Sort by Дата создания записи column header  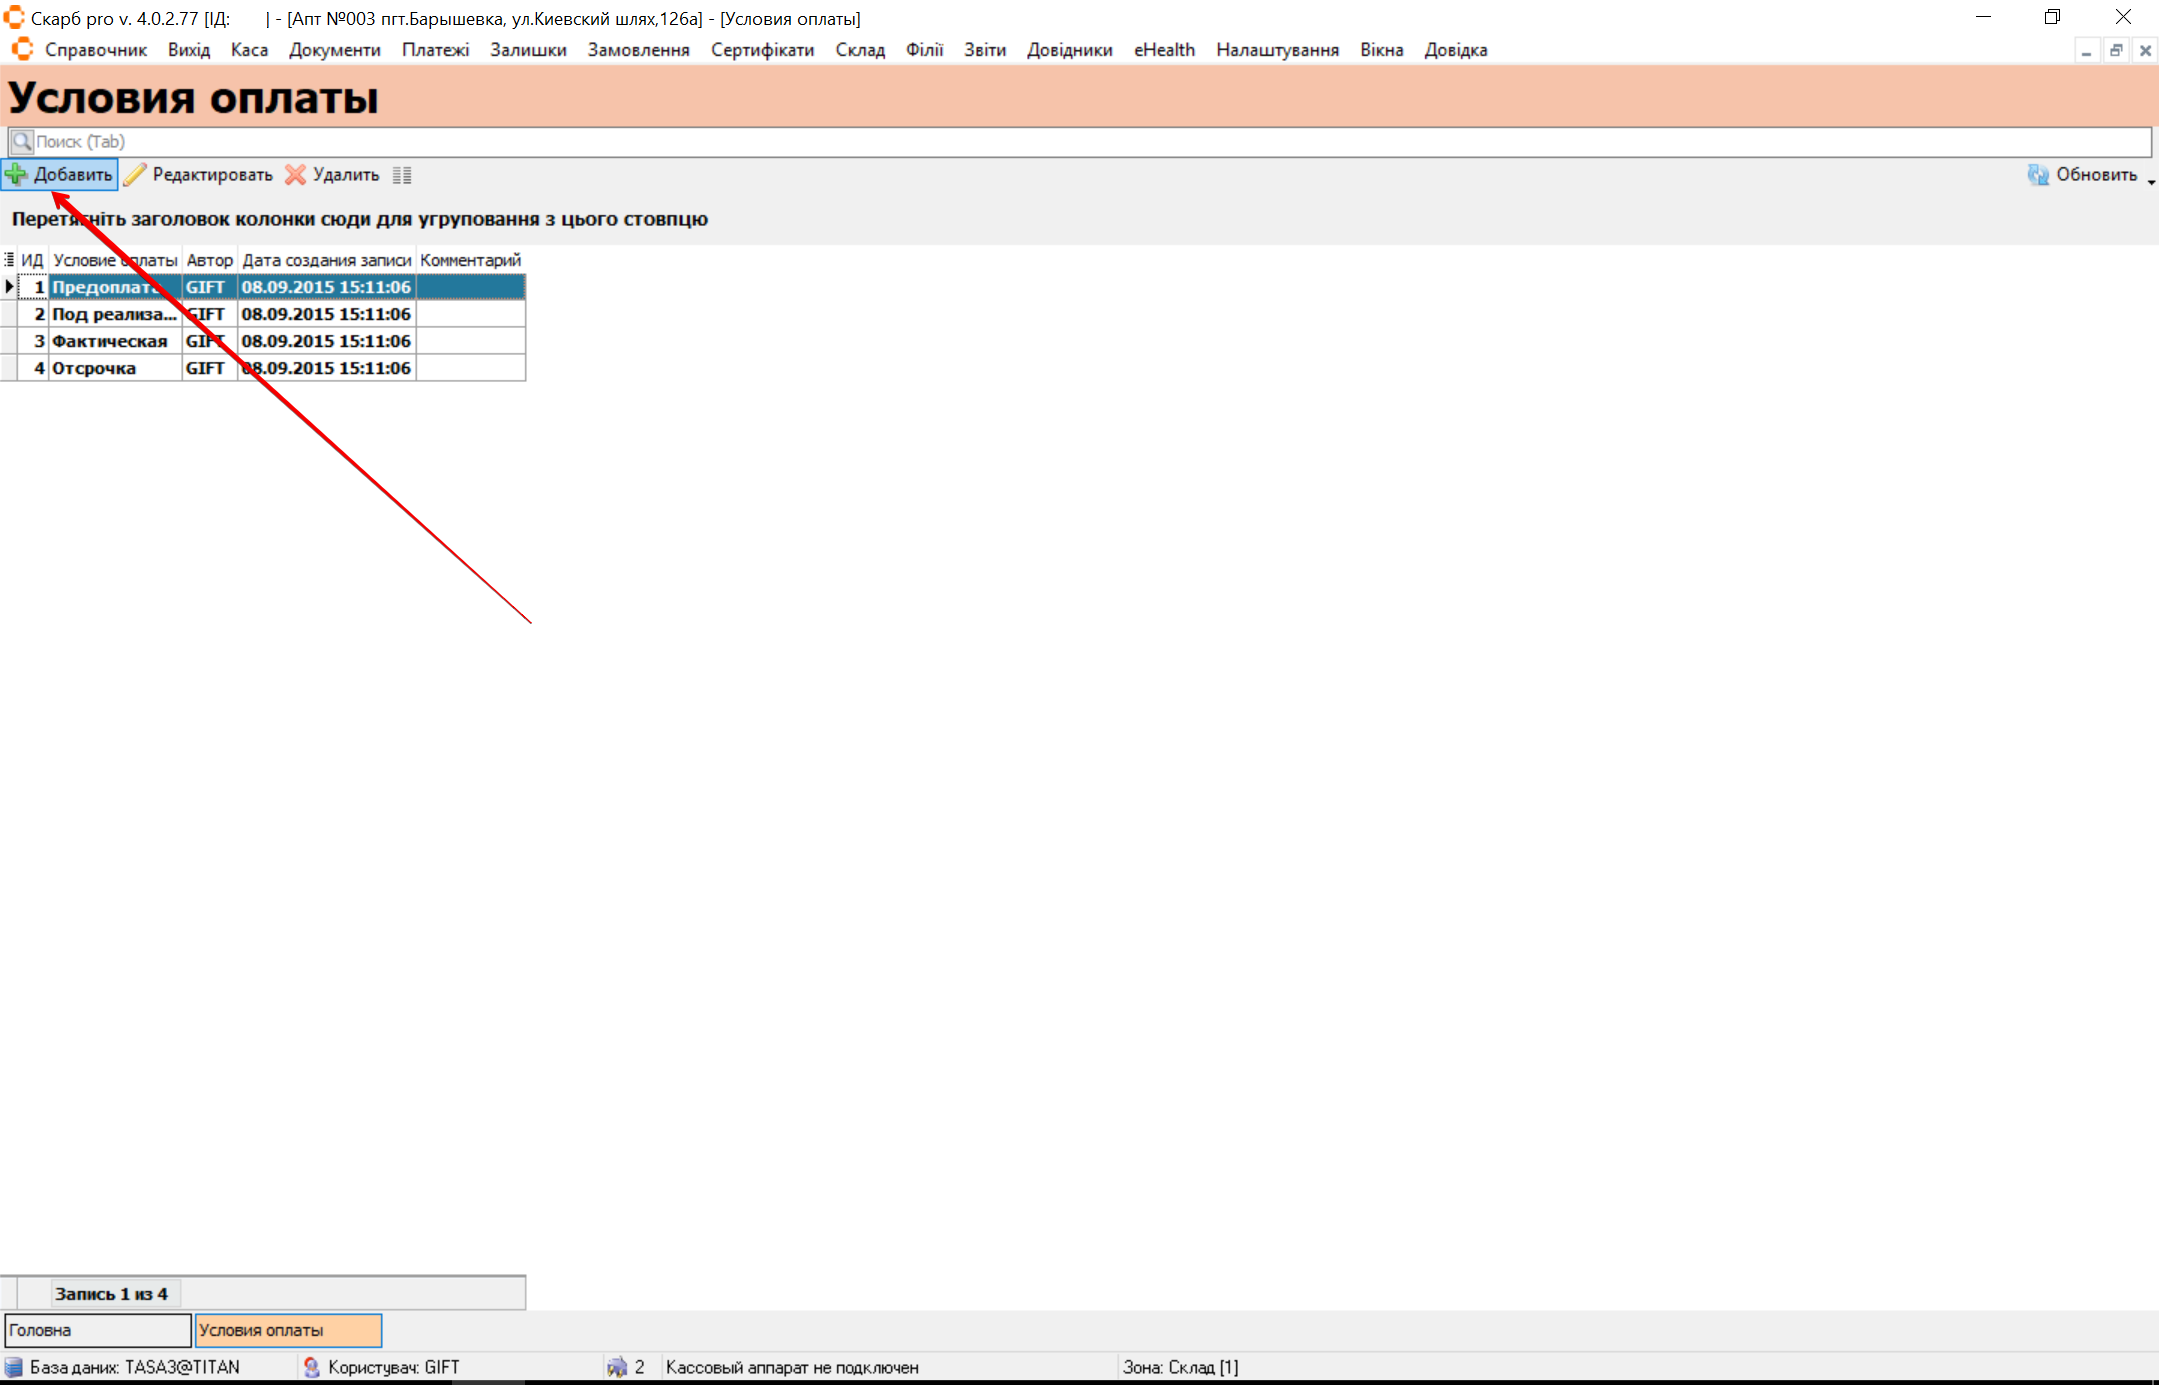click(x=326, y=260)
